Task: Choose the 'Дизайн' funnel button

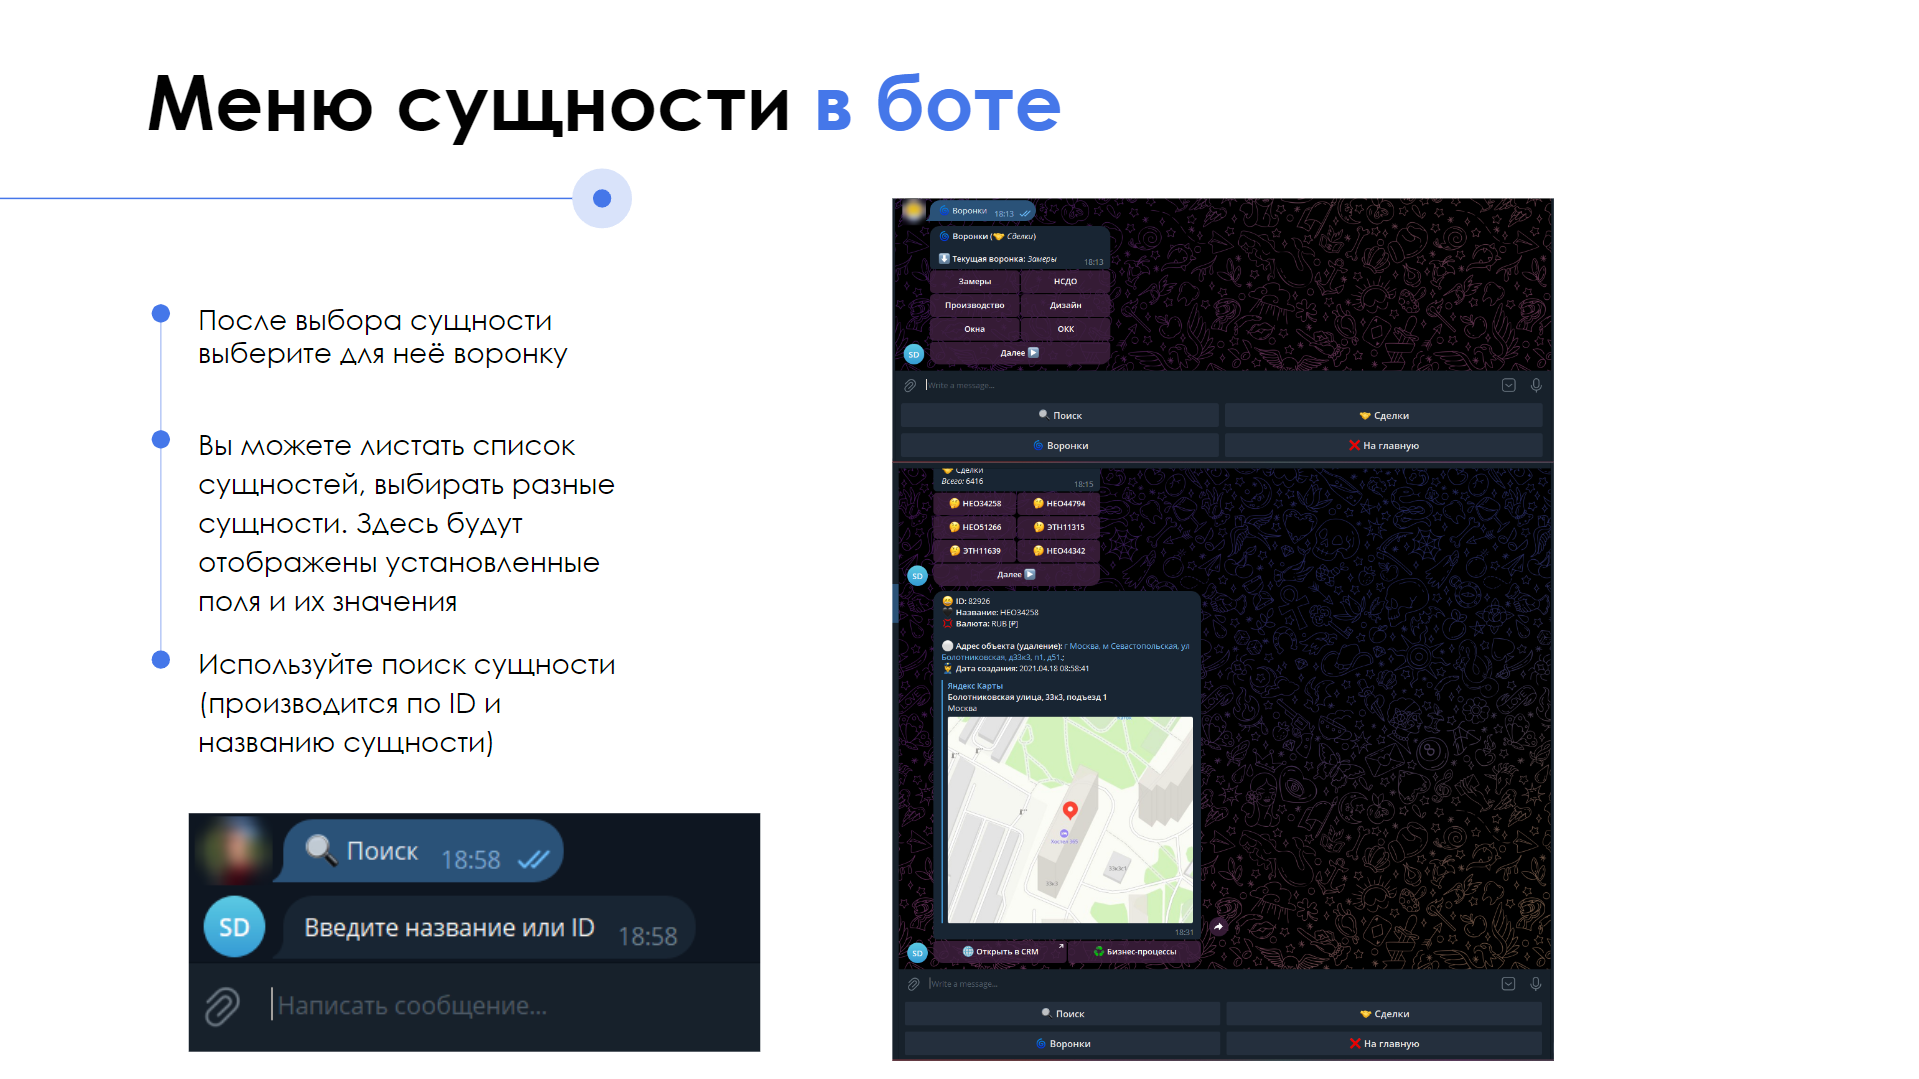Action: [x=1065, y=305]
